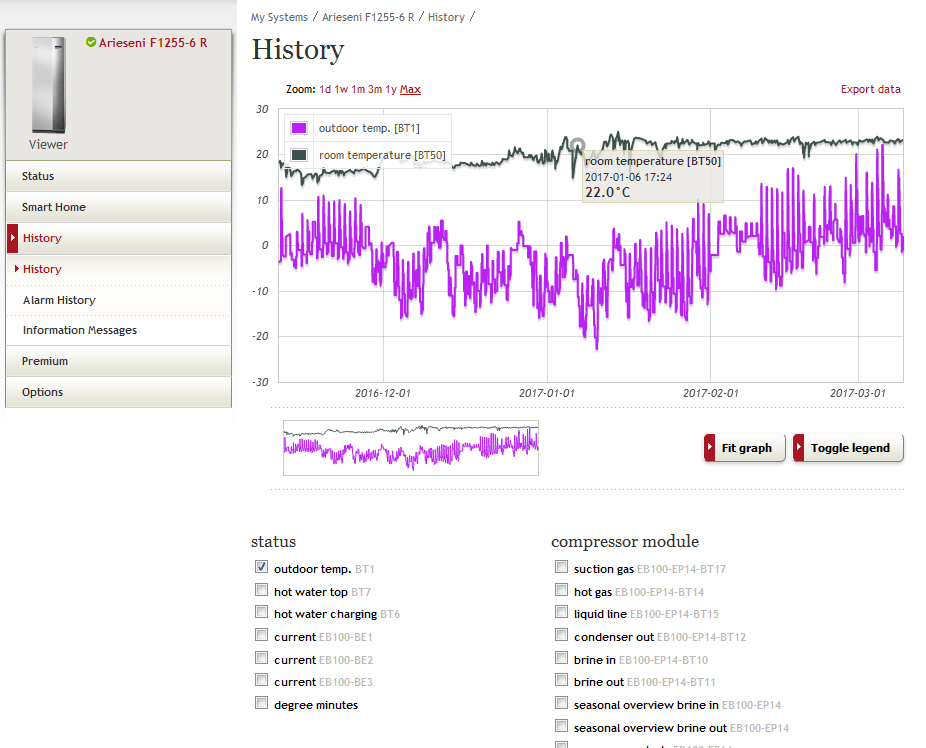
Task: Click the heat pump device image
Action: tap(48, 85)
